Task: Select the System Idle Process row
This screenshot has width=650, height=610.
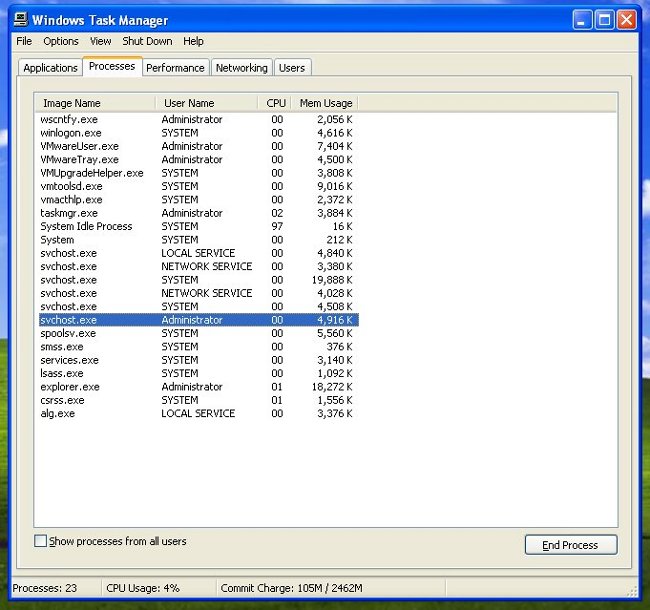Action: [86, 226]
